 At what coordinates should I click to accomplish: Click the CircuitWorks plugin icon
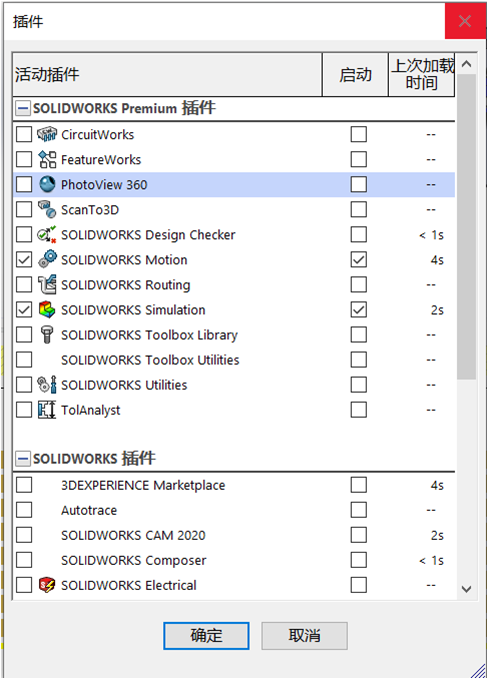[x=47, y=134]
